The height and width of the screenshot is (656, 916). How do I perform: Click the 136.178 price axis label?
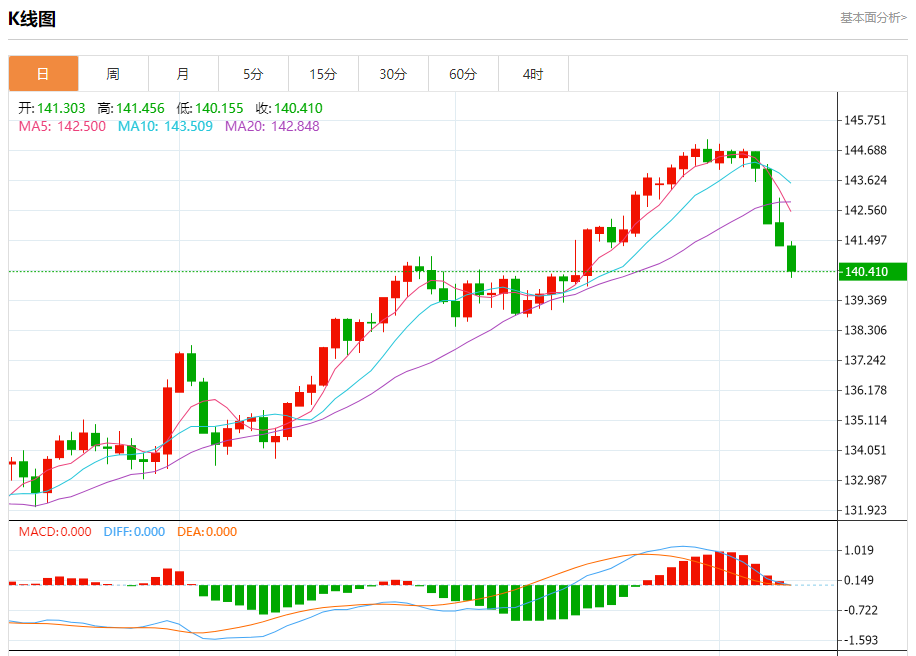tap(865, 390)
